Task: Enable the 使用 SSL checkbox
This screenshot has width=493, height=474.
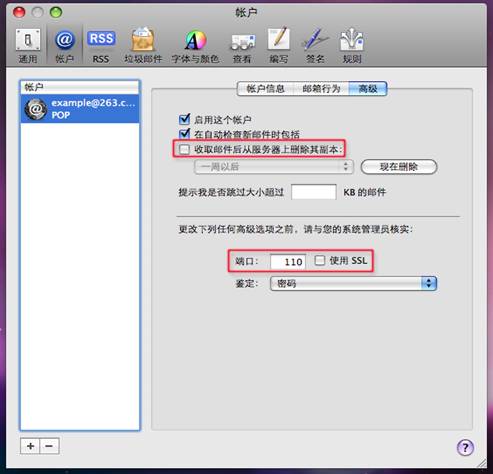Action: pos(320,260)
